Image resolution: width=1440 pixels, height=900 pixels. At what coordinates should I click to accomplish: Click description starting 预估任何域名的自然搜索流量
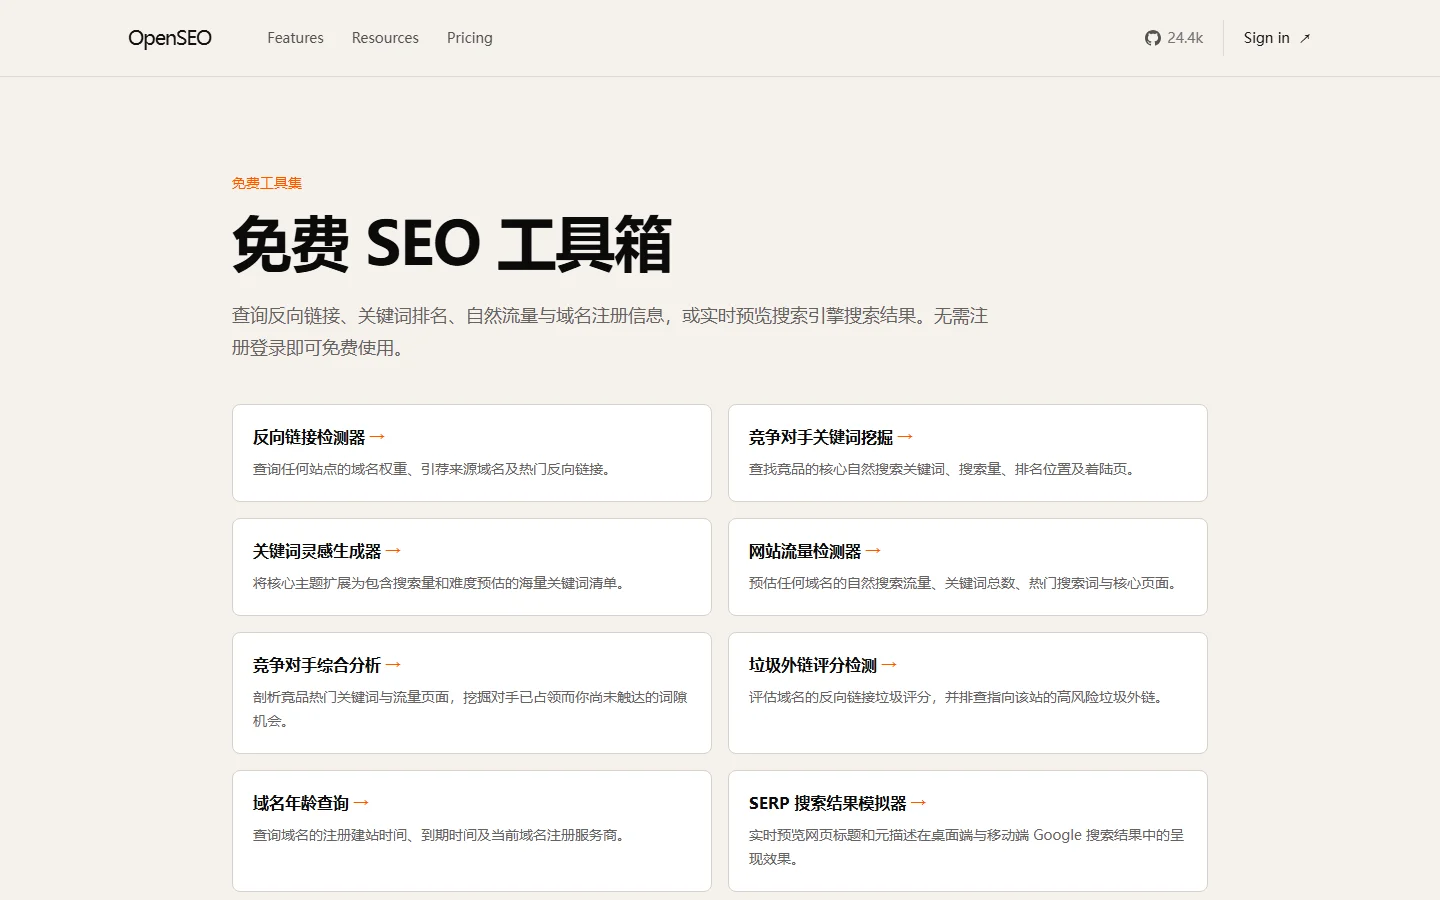click(966, 583)
